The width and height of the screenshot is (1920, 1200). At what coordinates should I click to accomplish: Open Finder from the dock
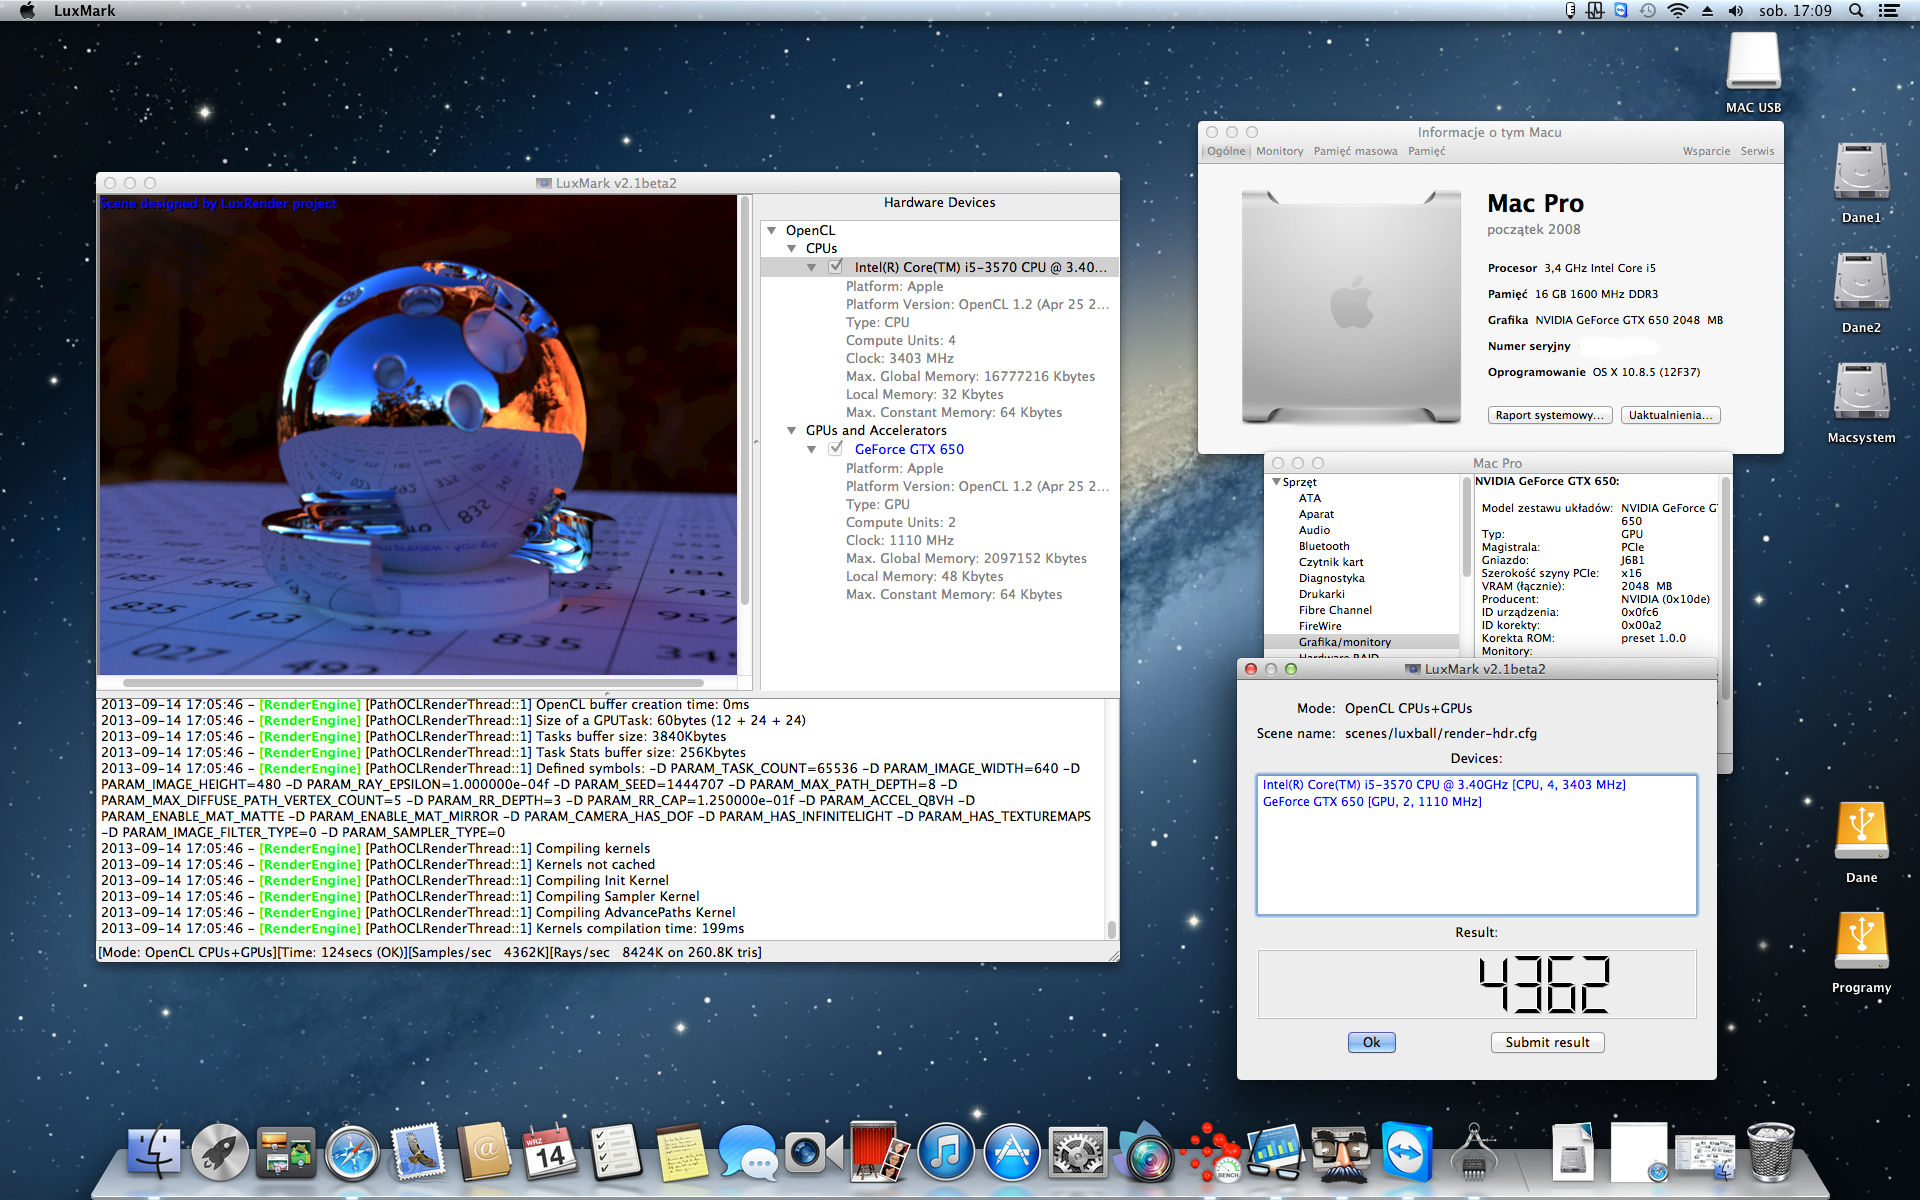pyautogui.click(x=155, y=1152)
